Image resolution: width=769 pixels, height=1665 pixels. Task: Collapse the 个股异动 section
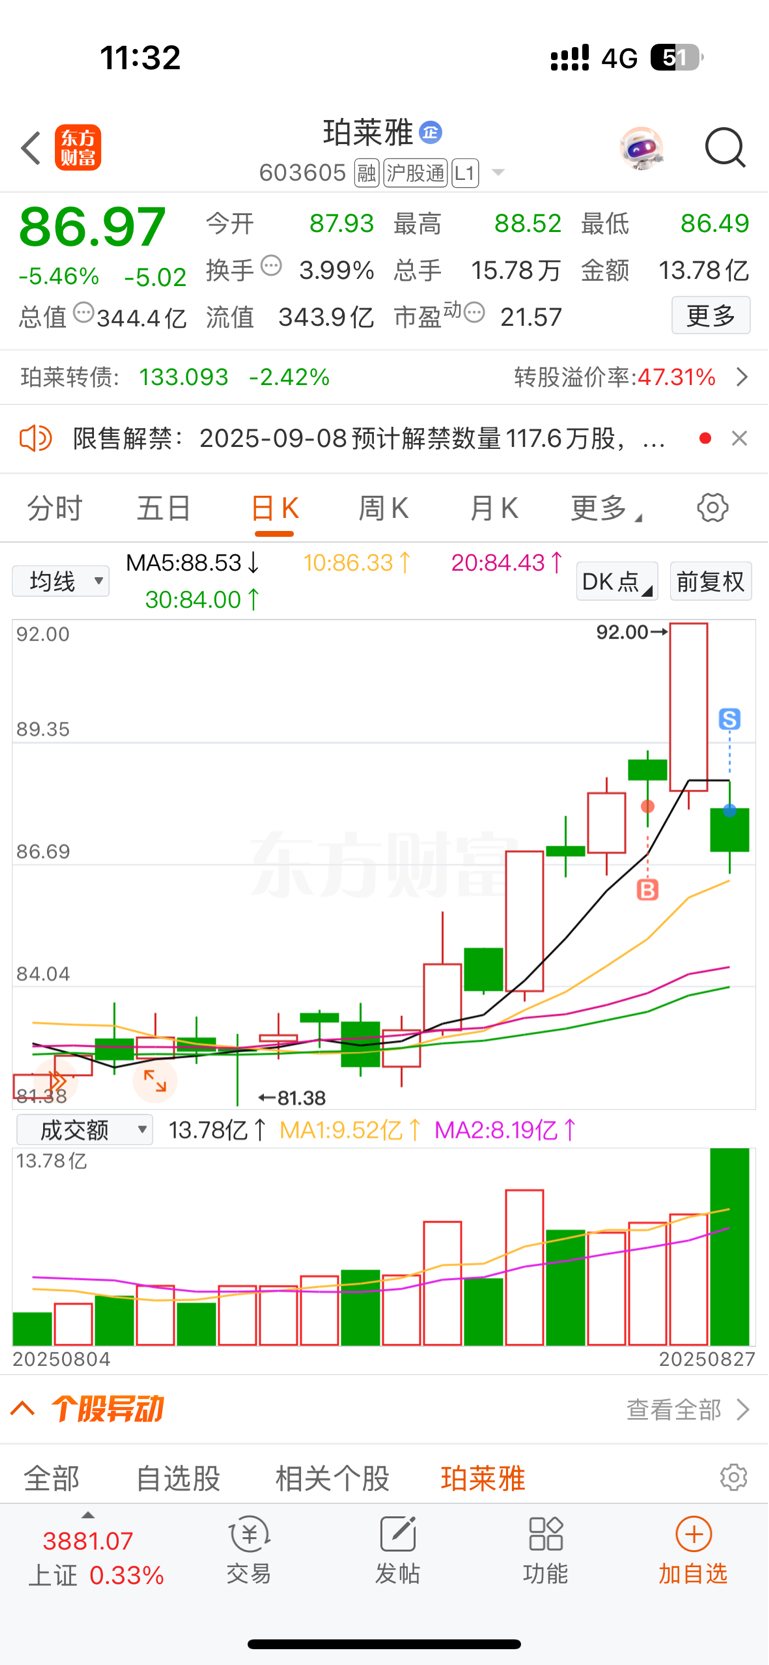(22, 1409)
